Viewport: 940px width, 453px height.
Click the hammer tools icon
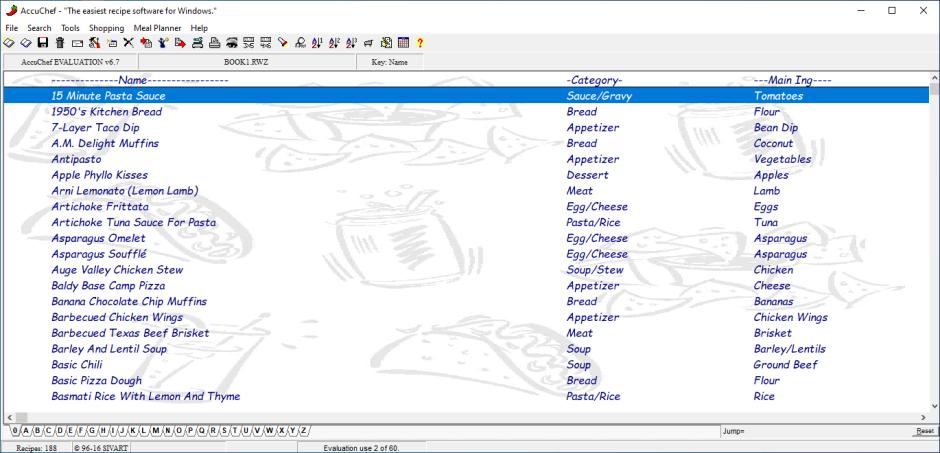[x=94, y=43]
